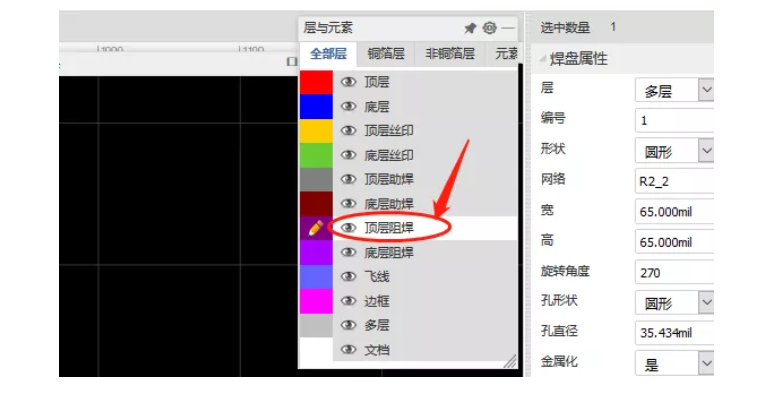Minimize the 层与元素 panel
The width and height of the screenshot is (757, 409).
pos(508,28)
